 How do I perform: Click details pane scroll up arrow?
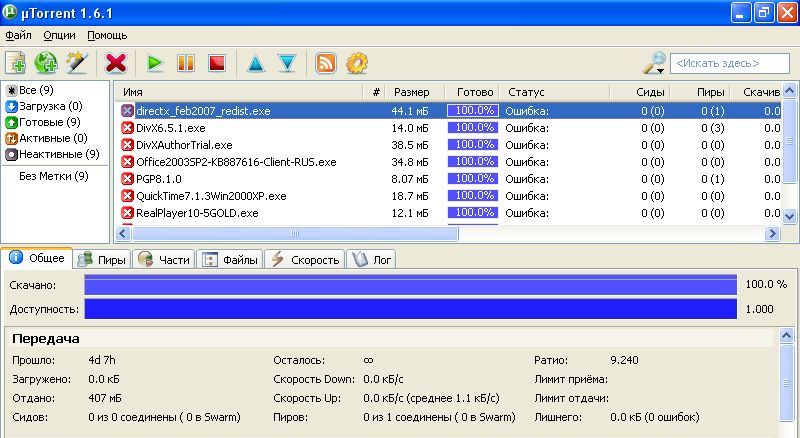pos(786,335)
